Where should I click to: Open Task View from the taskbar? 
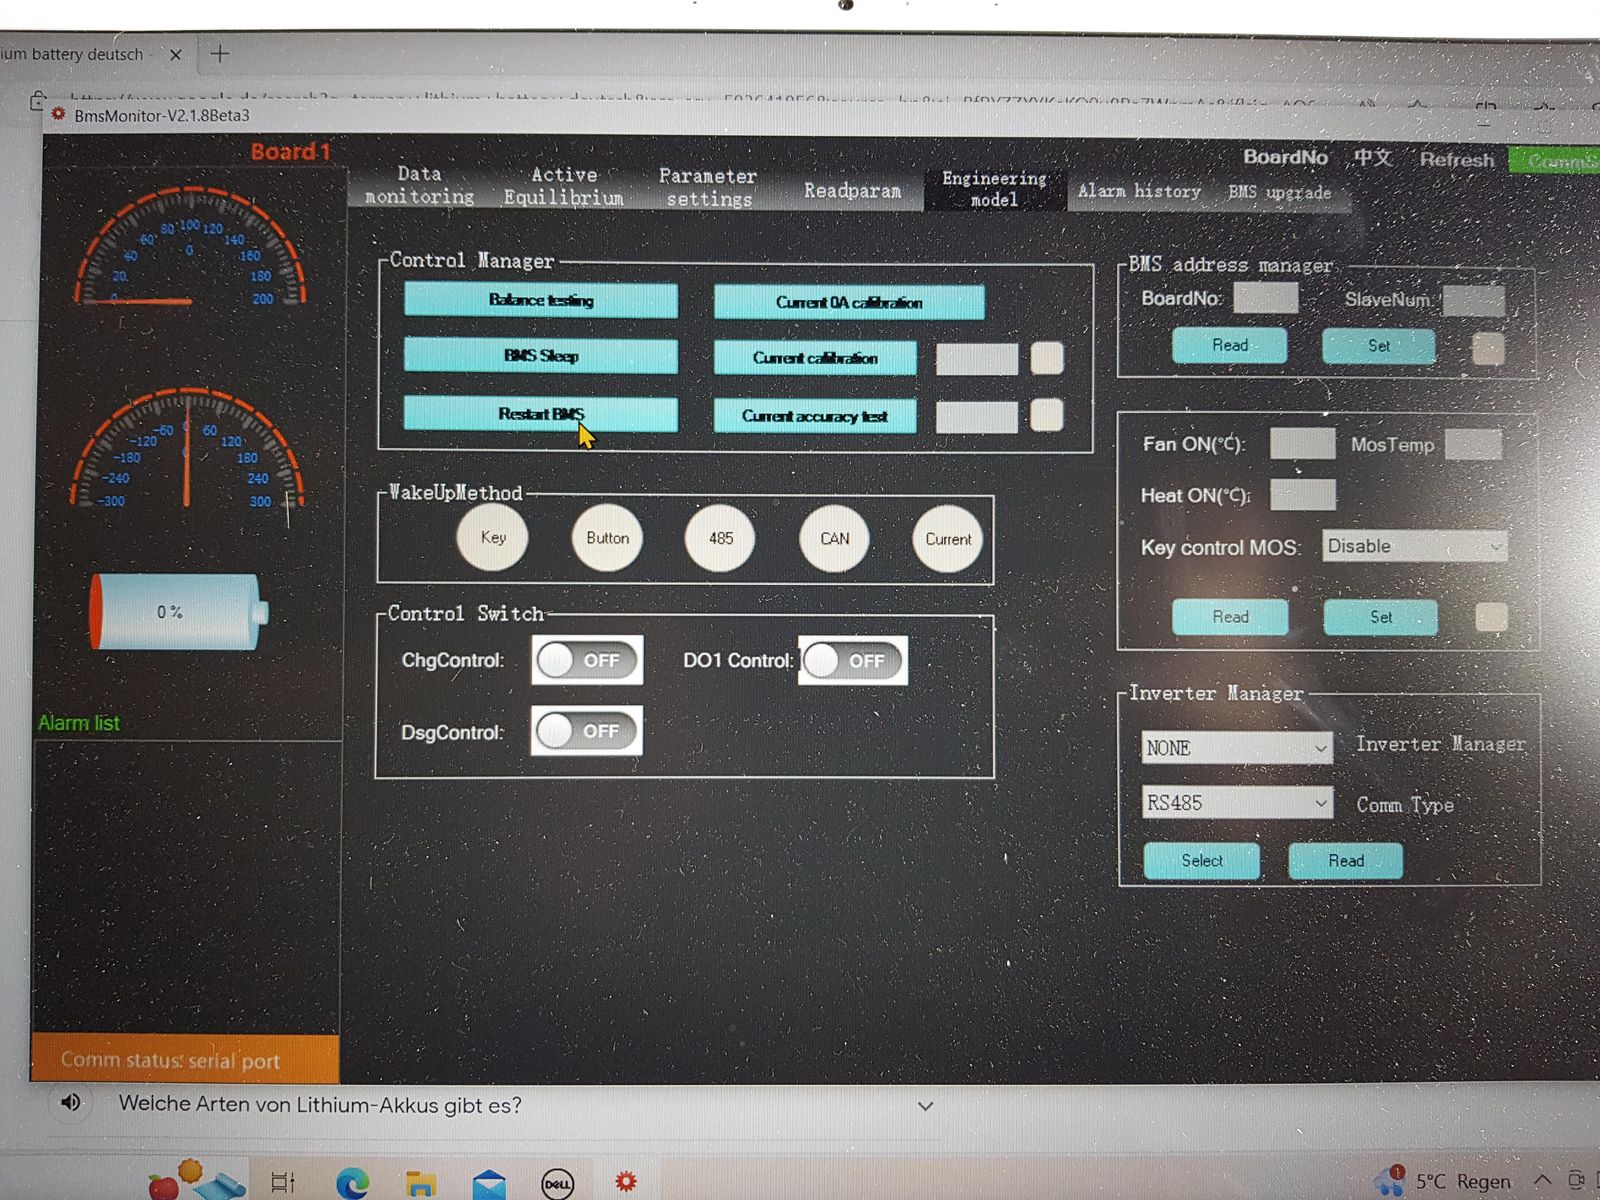coord(283,1183)
